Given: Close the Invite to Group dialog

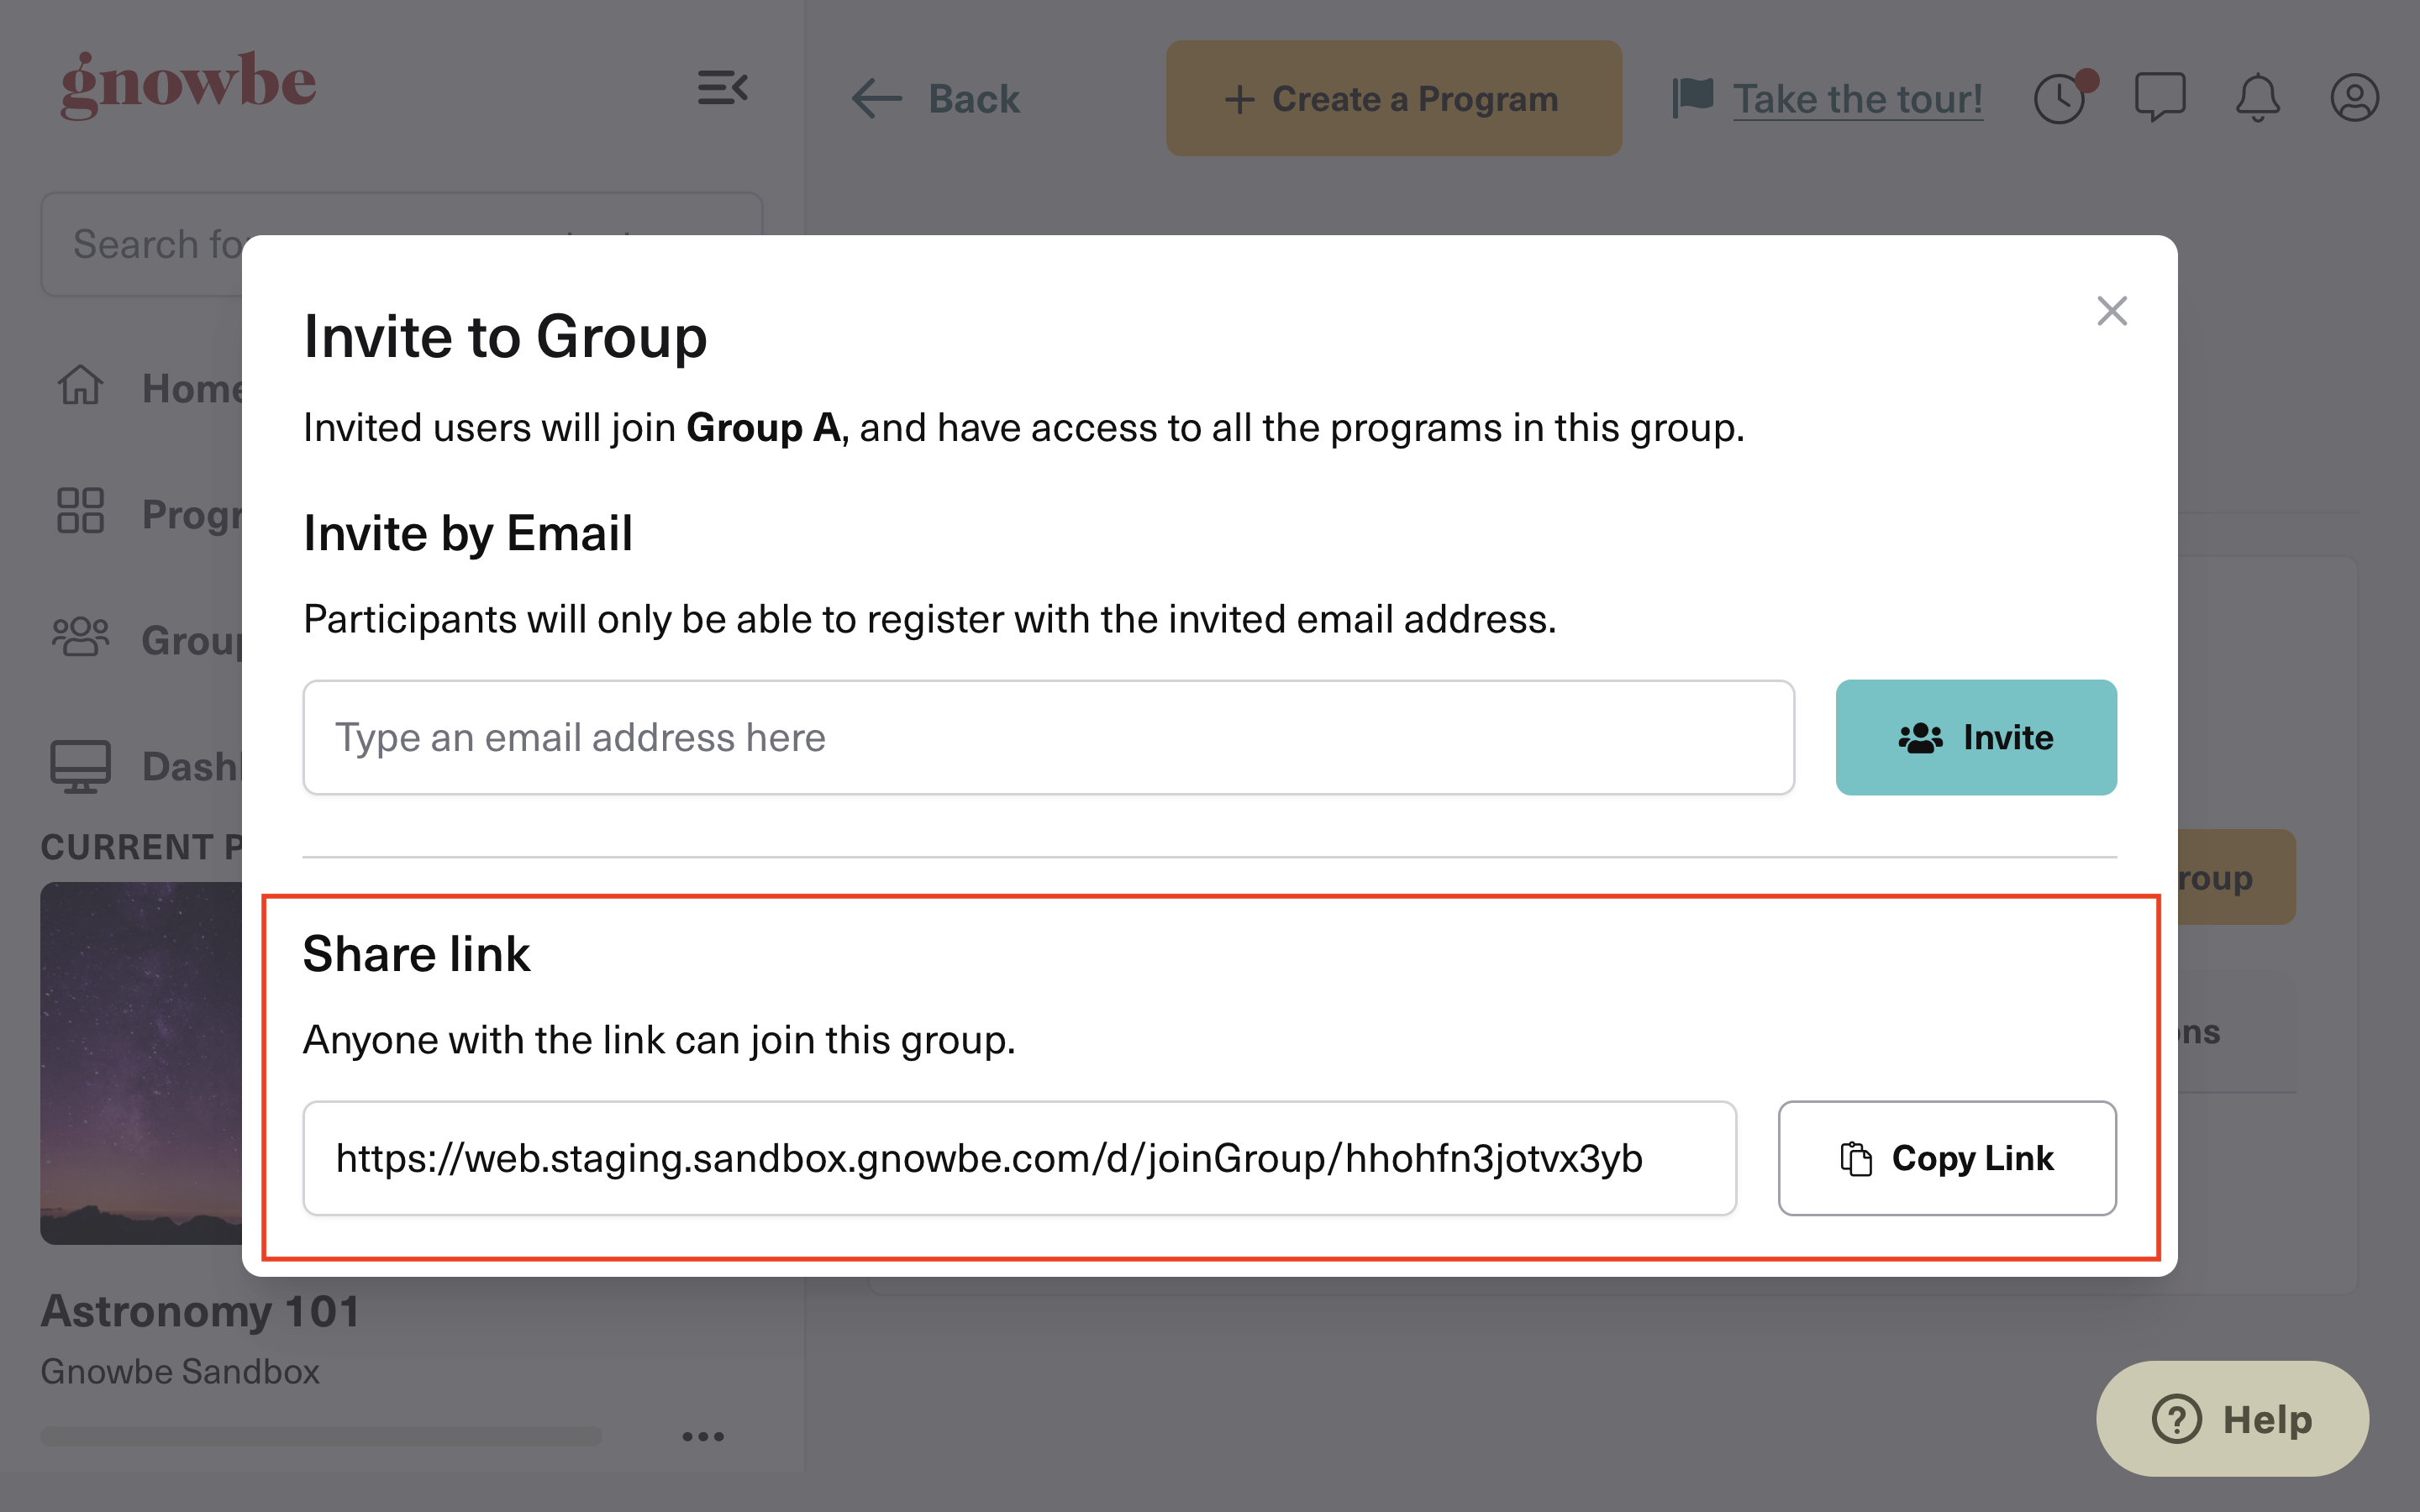Looking at the screenshot, I should click(2111, 311).
